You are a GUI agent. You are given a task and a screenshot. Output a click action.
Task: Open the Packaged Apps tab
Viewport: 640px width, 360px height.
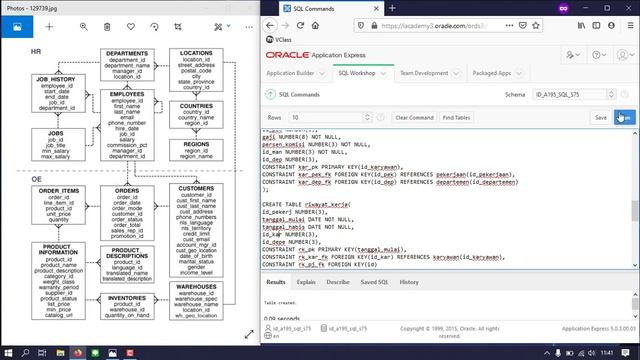(492, 73)
